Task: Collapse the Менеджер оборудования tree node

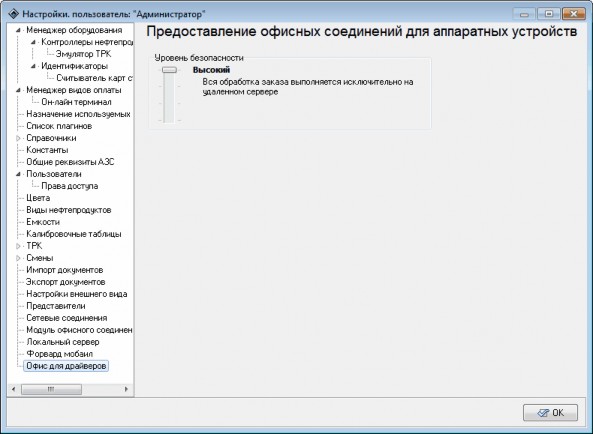Action: (x=18, y=30)
